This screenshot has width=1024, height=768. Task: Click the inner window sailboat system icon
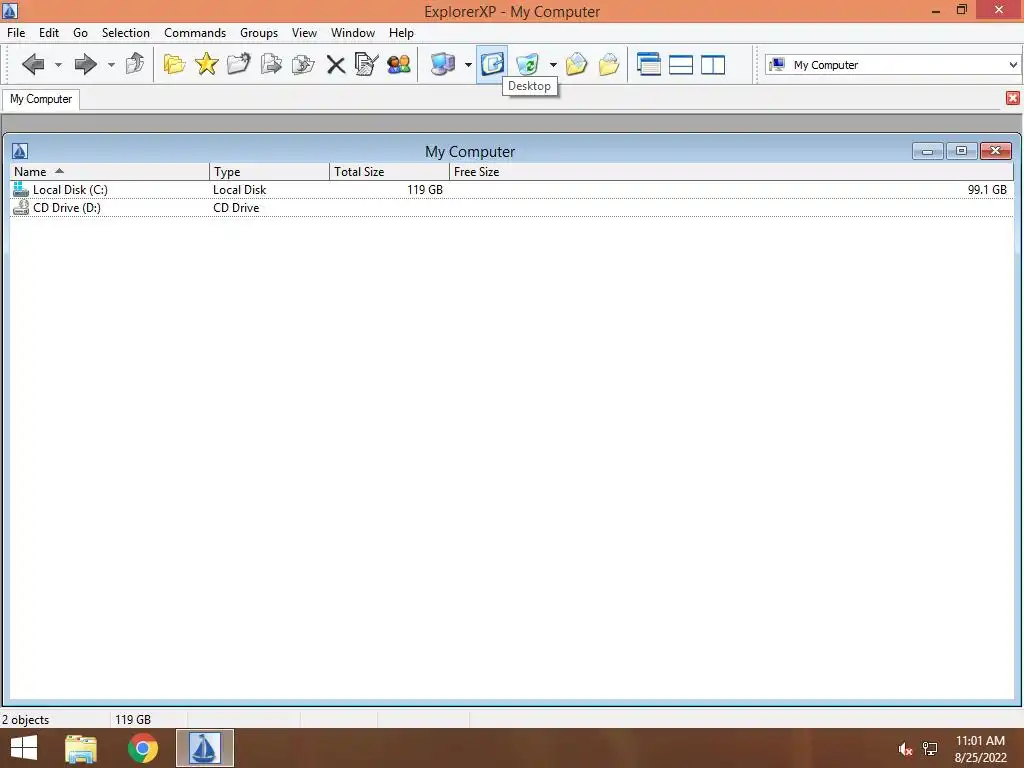point(20,152)
